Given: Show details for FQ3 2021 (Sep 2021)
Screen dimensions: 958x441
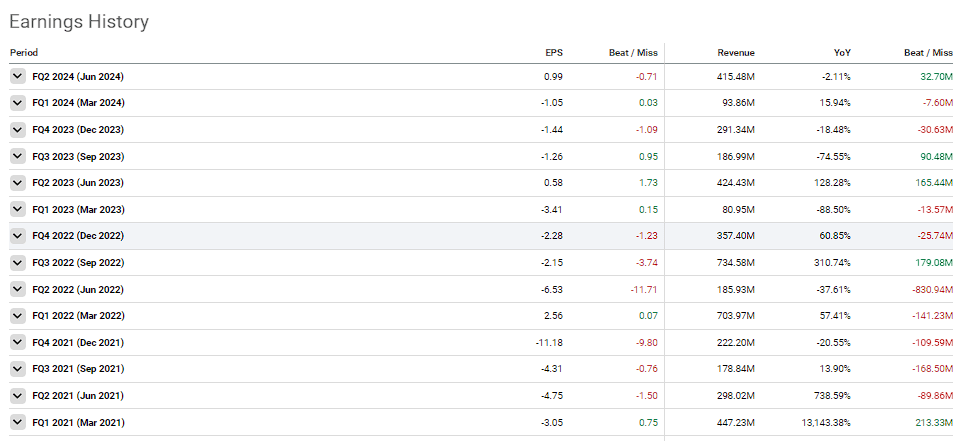Looking at the screenshot, I should point(17,369).
